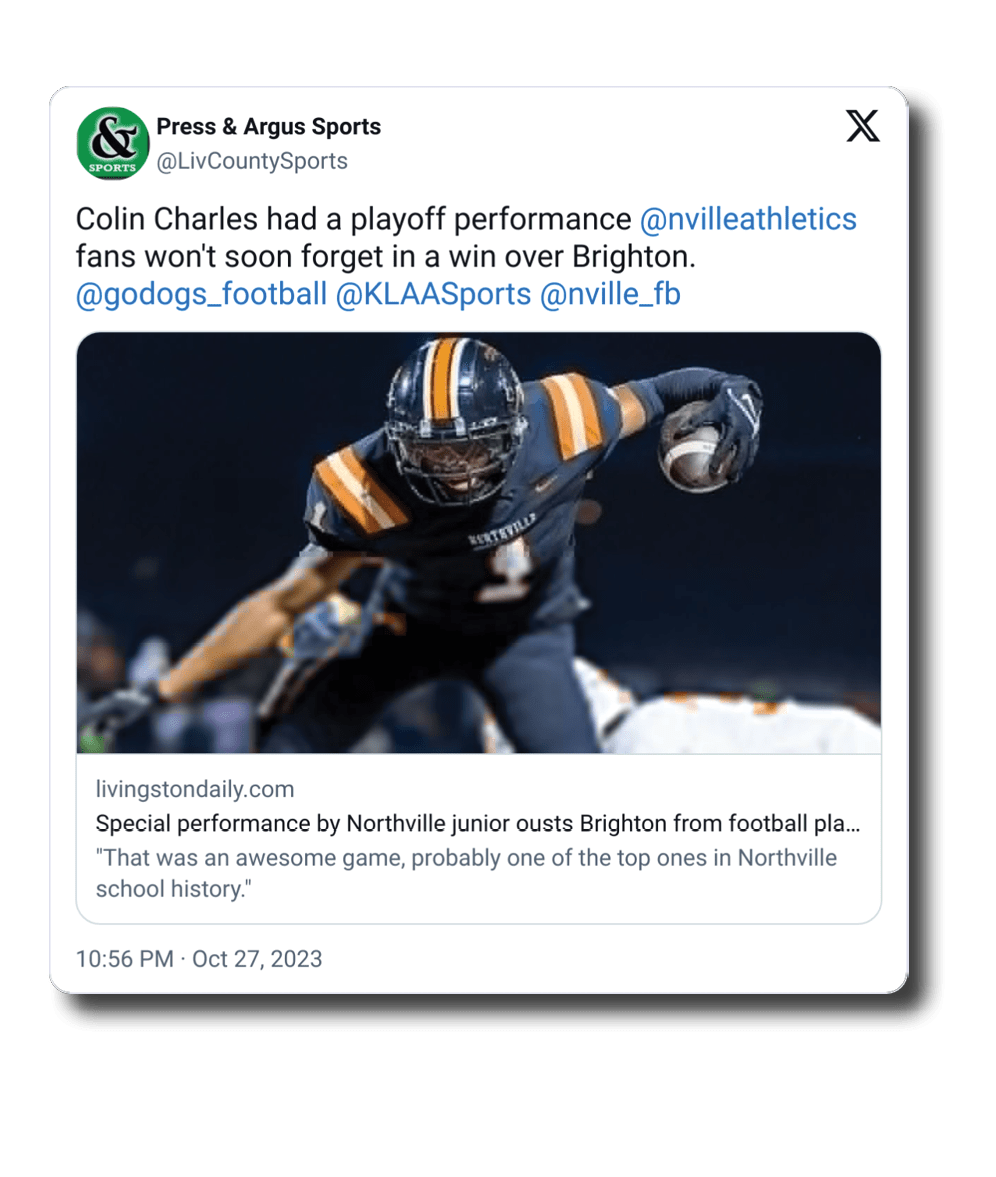Viewport: 996px width, 1177px height.
Task: Click the 'Colin Charles had a playoff performance' text
Action: coord(353,219)
